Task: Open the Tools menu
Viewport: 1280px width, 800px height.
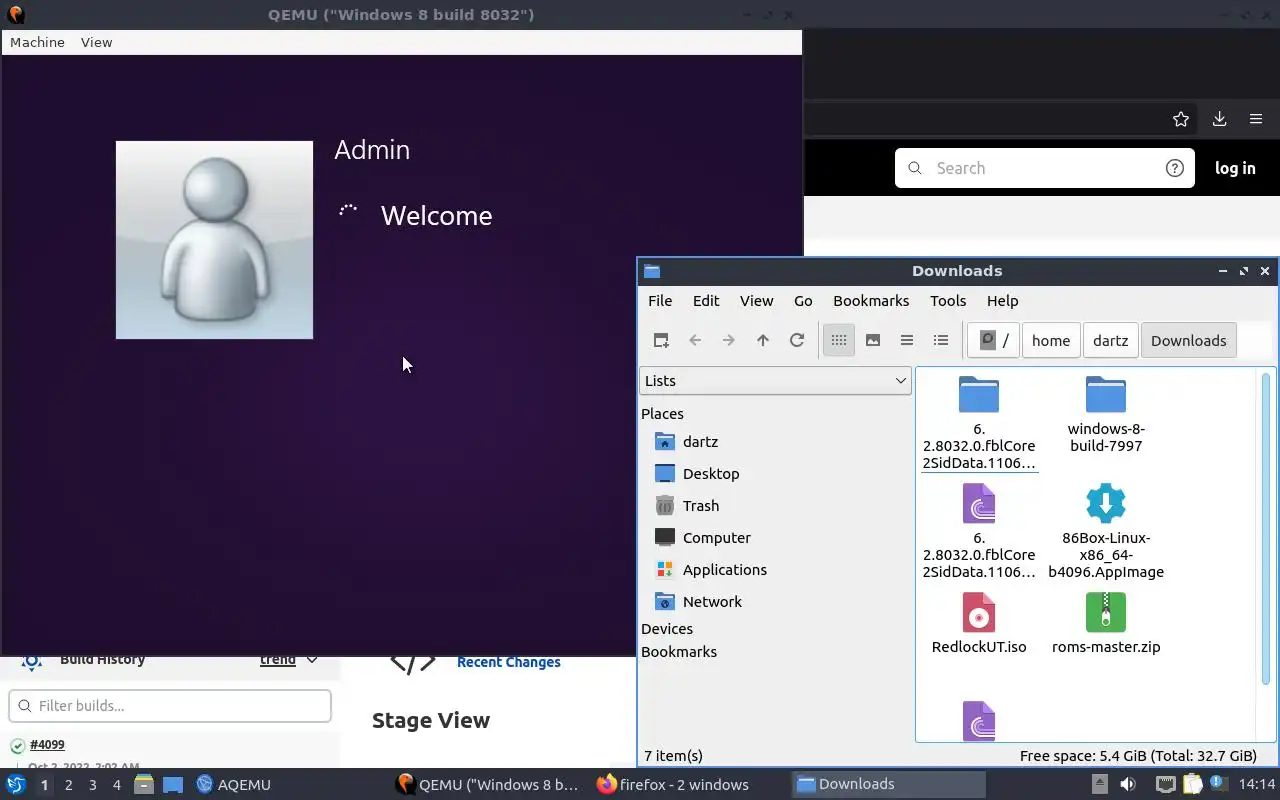Action: coord(948,300)
